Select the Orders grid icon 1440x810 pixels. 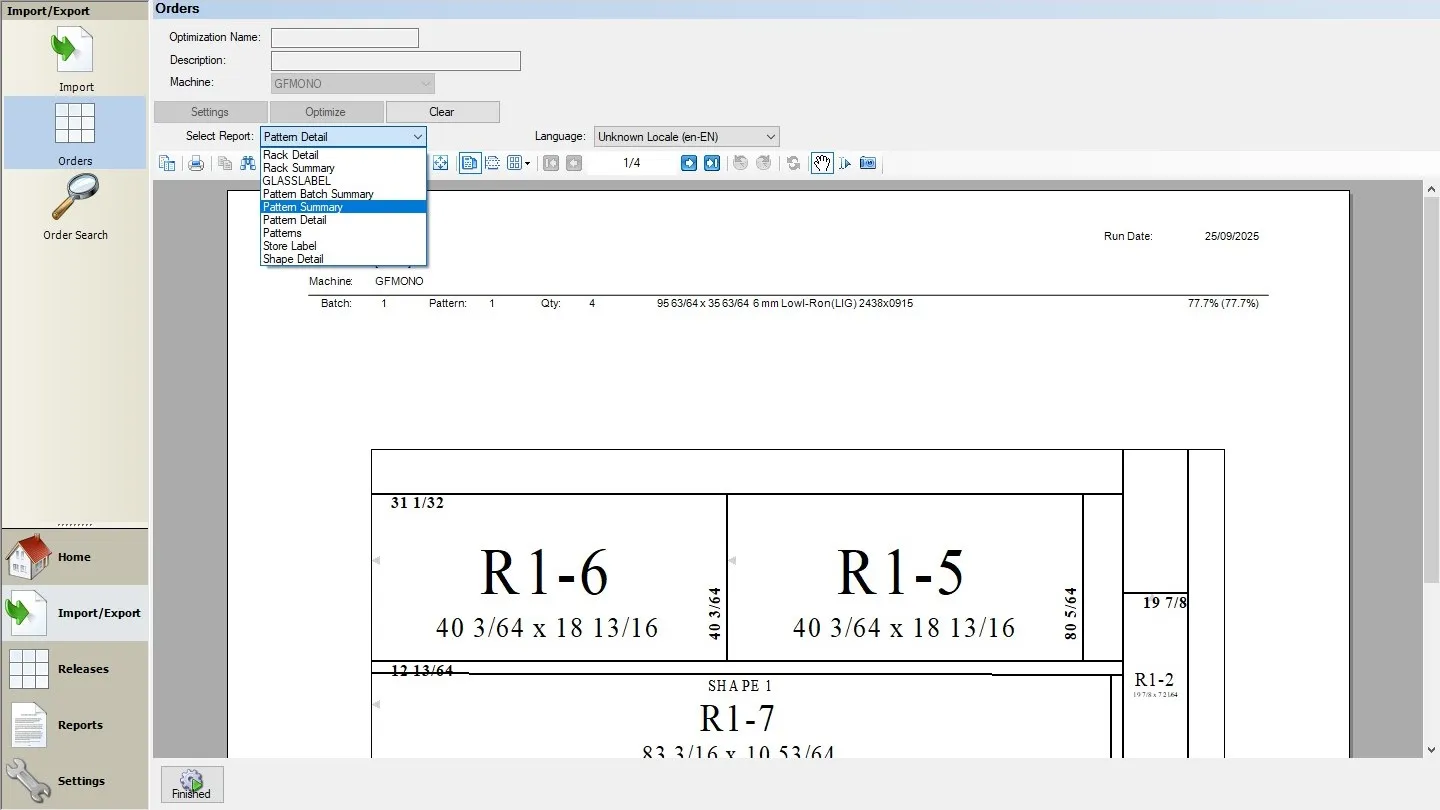(x=75, y=124)
